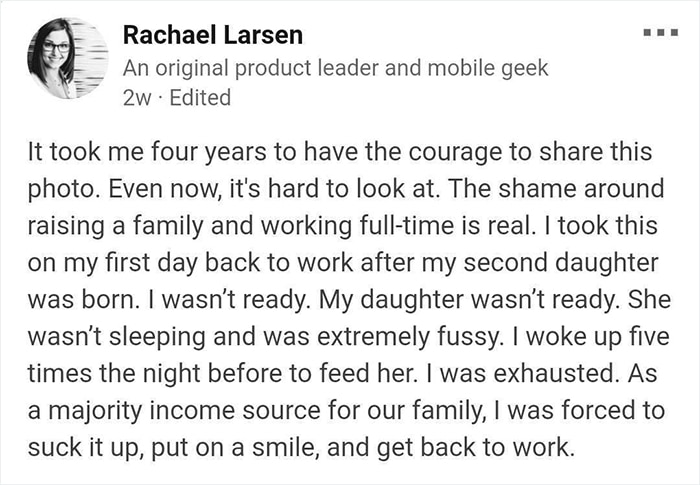The width and height of the screenshot is (700, 485).
Task: Open the three-dot post options menu
Action: (x=661, y=32)
